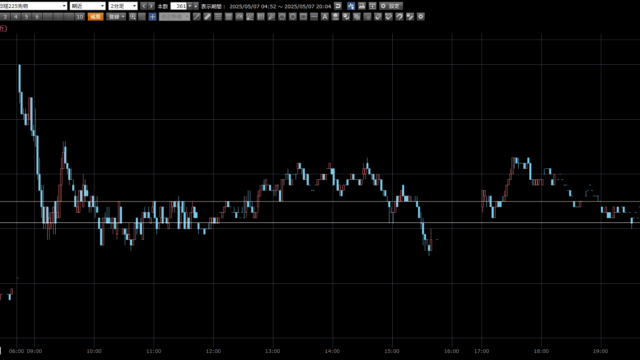Click the 15:00 time axis label
Viewport: 640px width, 360px height.
click(x=392, y=351)
